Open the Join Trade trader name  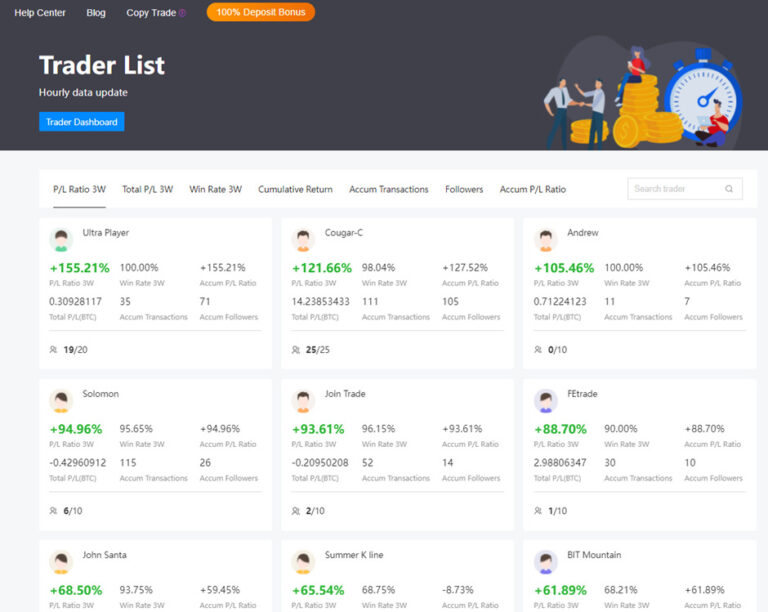coord(345,394)
